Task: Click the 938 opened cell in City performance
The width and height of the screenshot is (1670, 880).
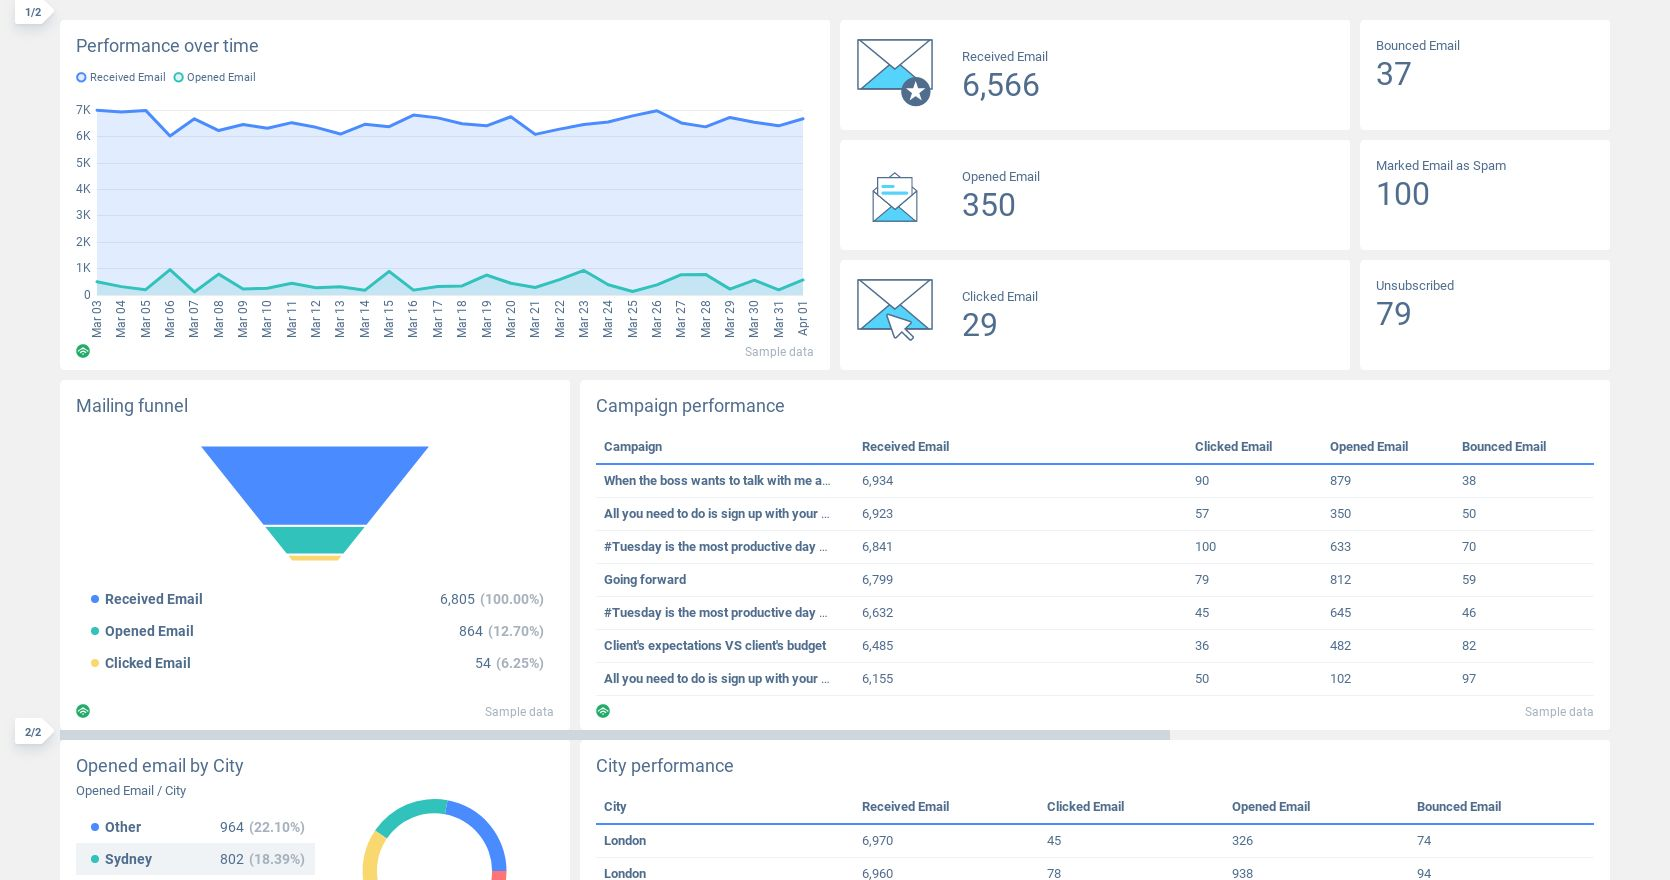Action: [1242, 873]
